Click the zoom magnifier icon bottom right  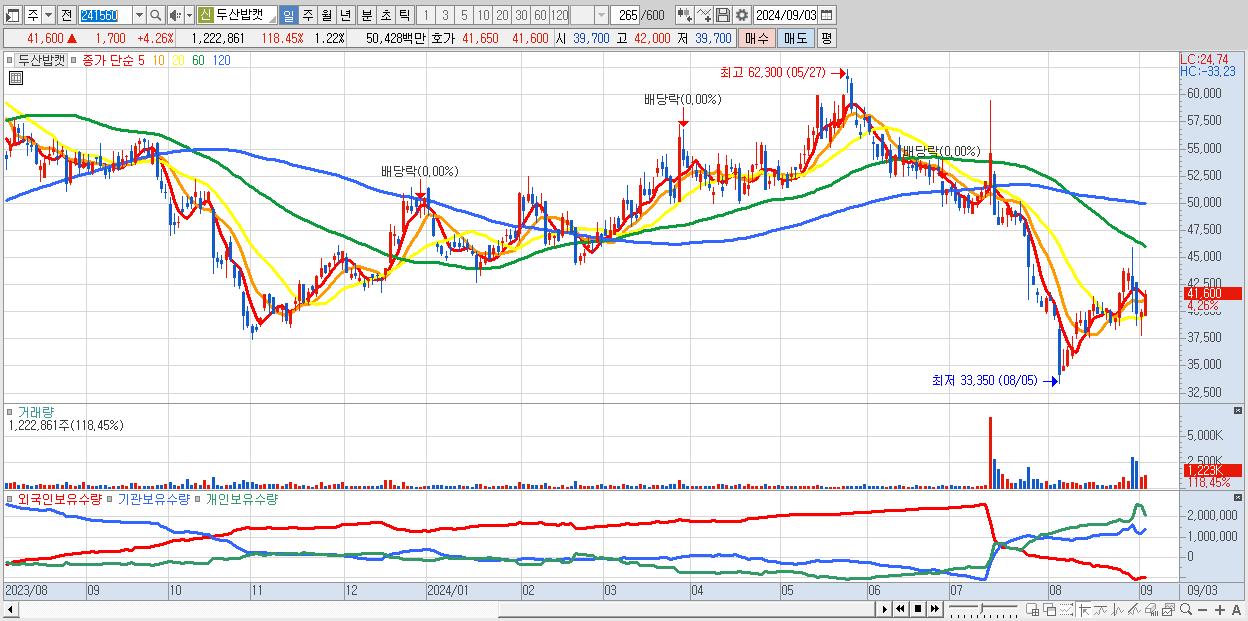tap(1186, 609)
